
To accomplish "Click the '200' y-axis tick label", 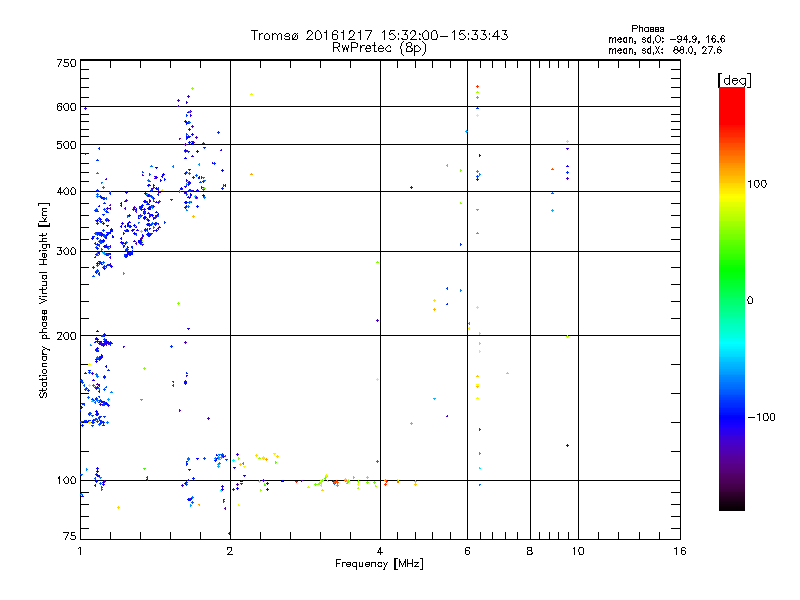I will click(x=66, y=336).
